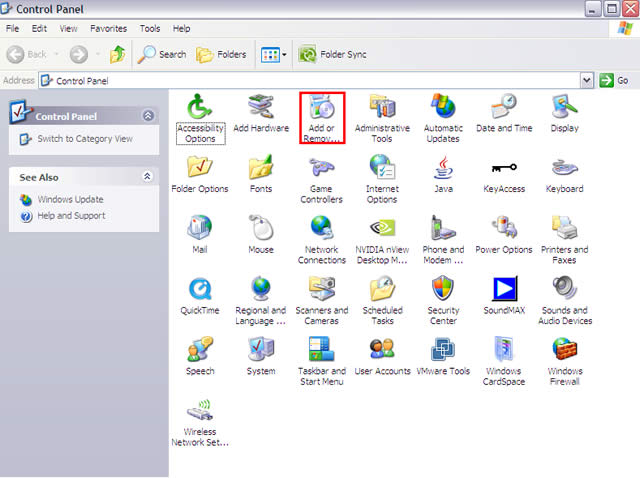Viewport: 640px width, 478px height.
Task: Open the Favorites menu
Action: [x=108, y=29]
